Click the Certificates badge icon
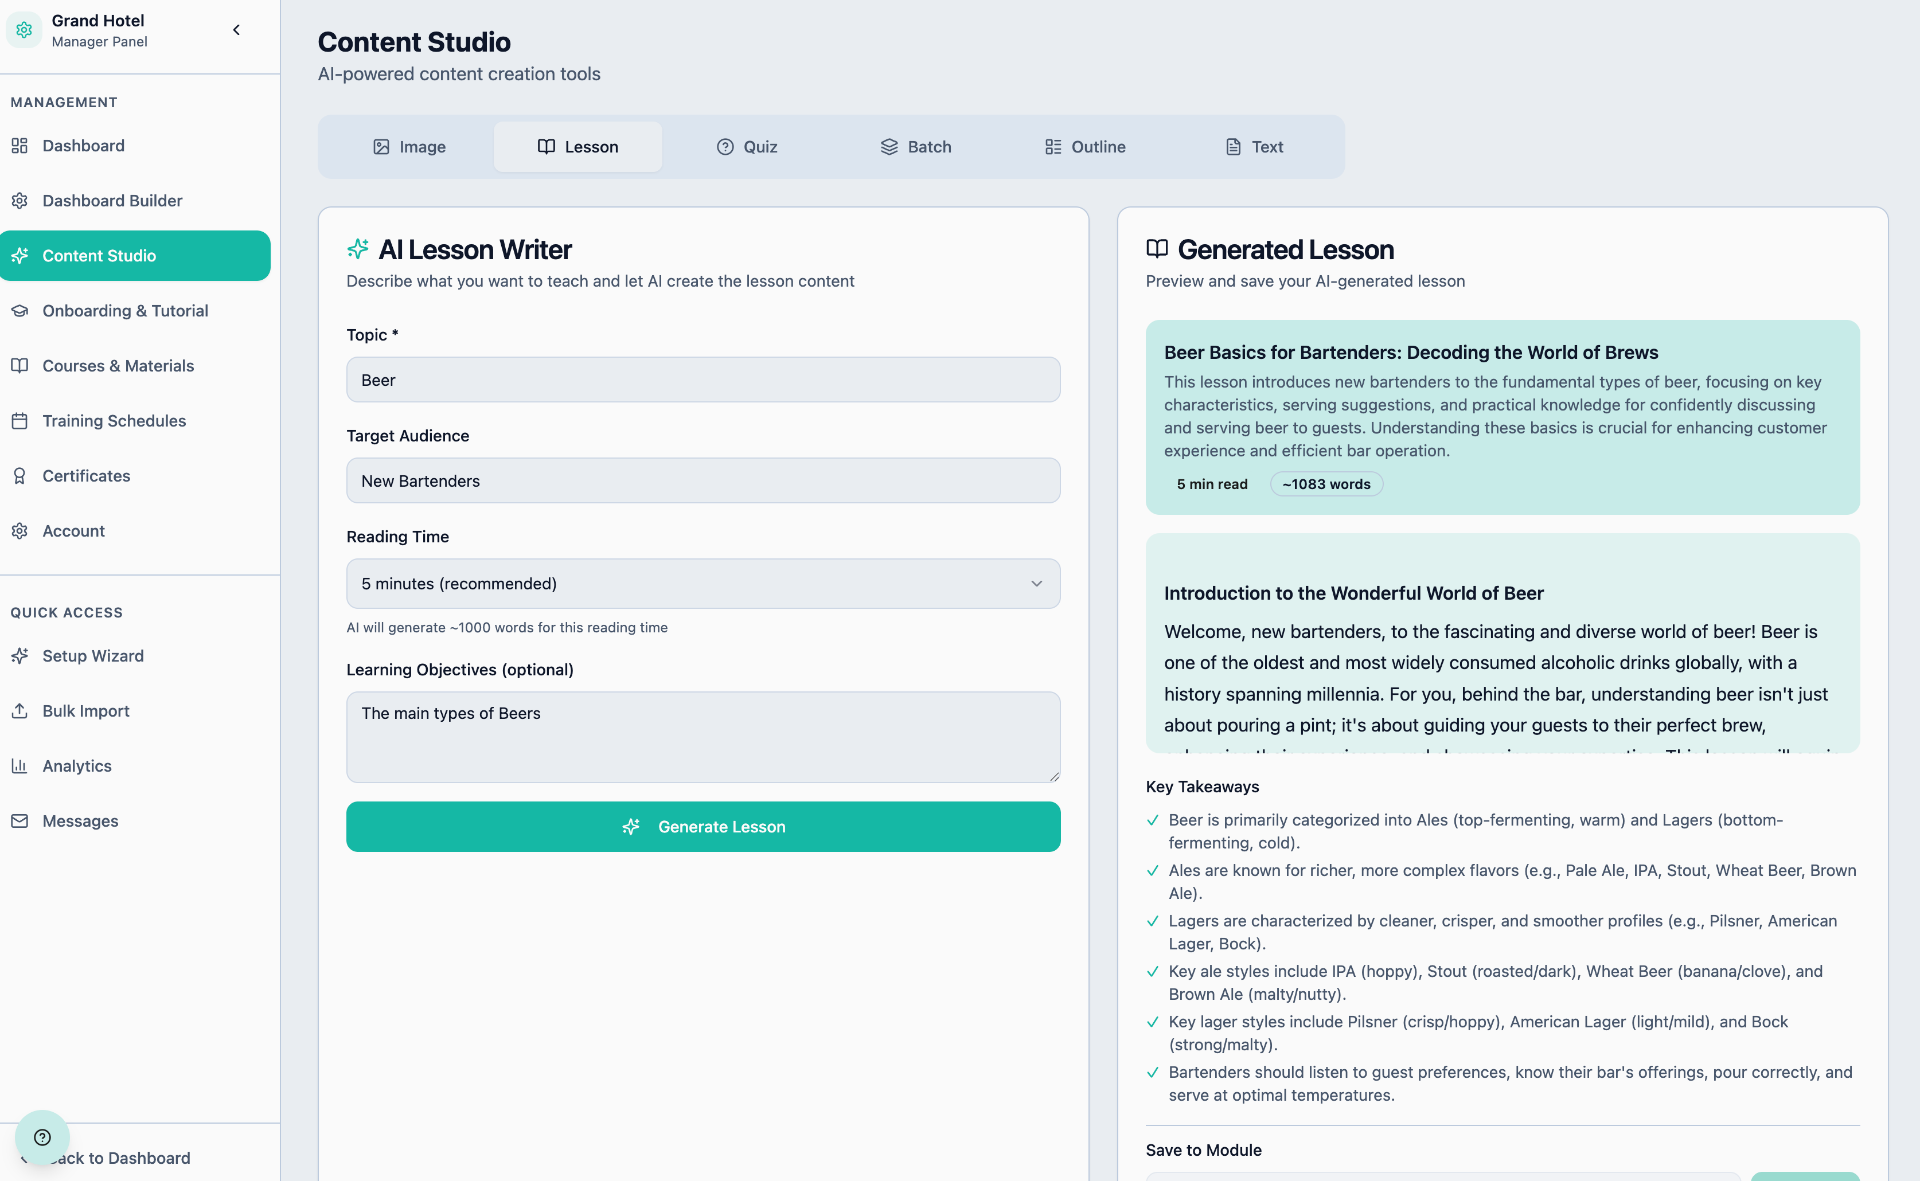The image size is (1920, 1181). tap(20, 476)
